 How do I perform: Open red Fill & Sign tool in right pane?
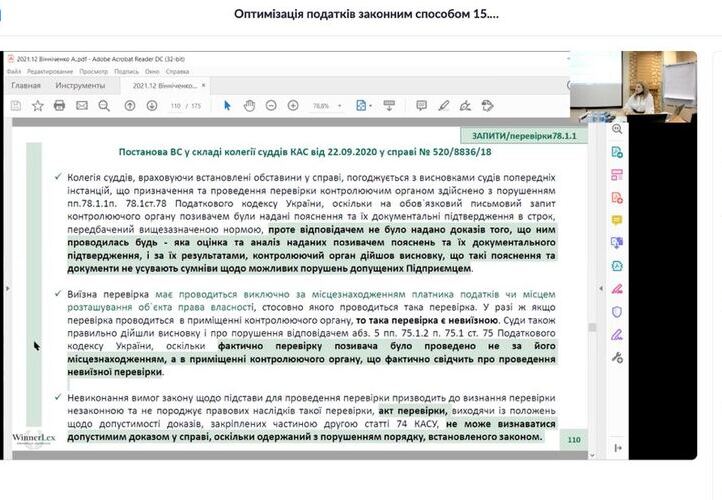pyautogui.click(x=617, y=289)
